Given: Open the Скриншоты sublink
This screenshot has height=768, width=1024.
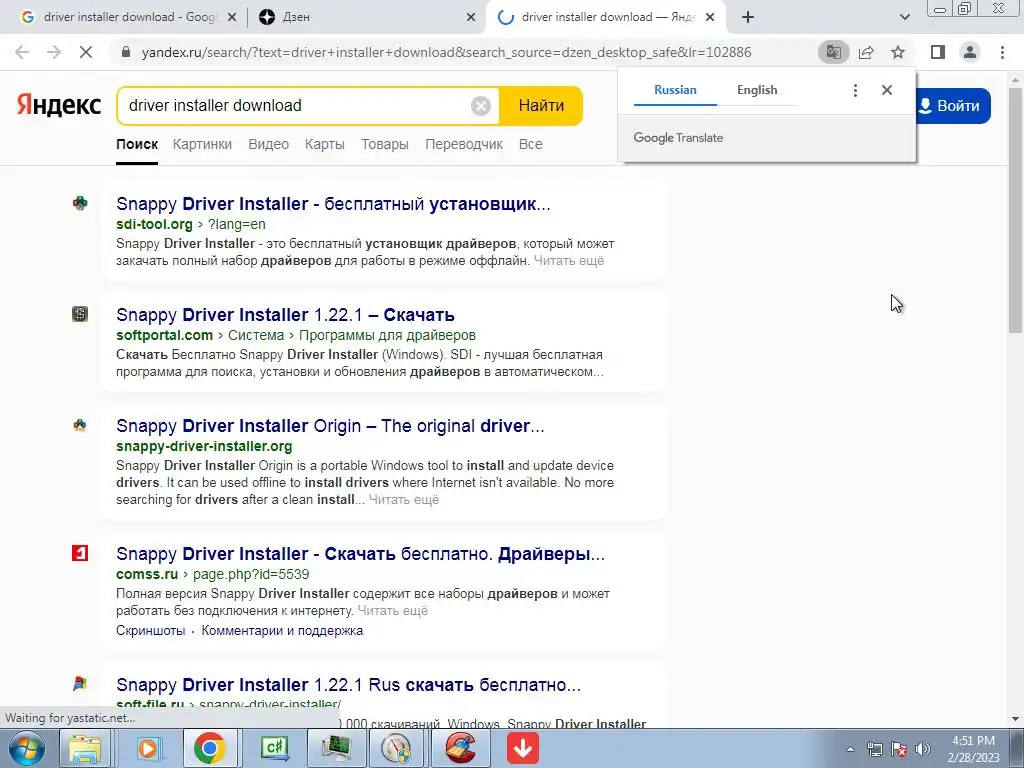Looking at the screenshot, I should [150, 631].
